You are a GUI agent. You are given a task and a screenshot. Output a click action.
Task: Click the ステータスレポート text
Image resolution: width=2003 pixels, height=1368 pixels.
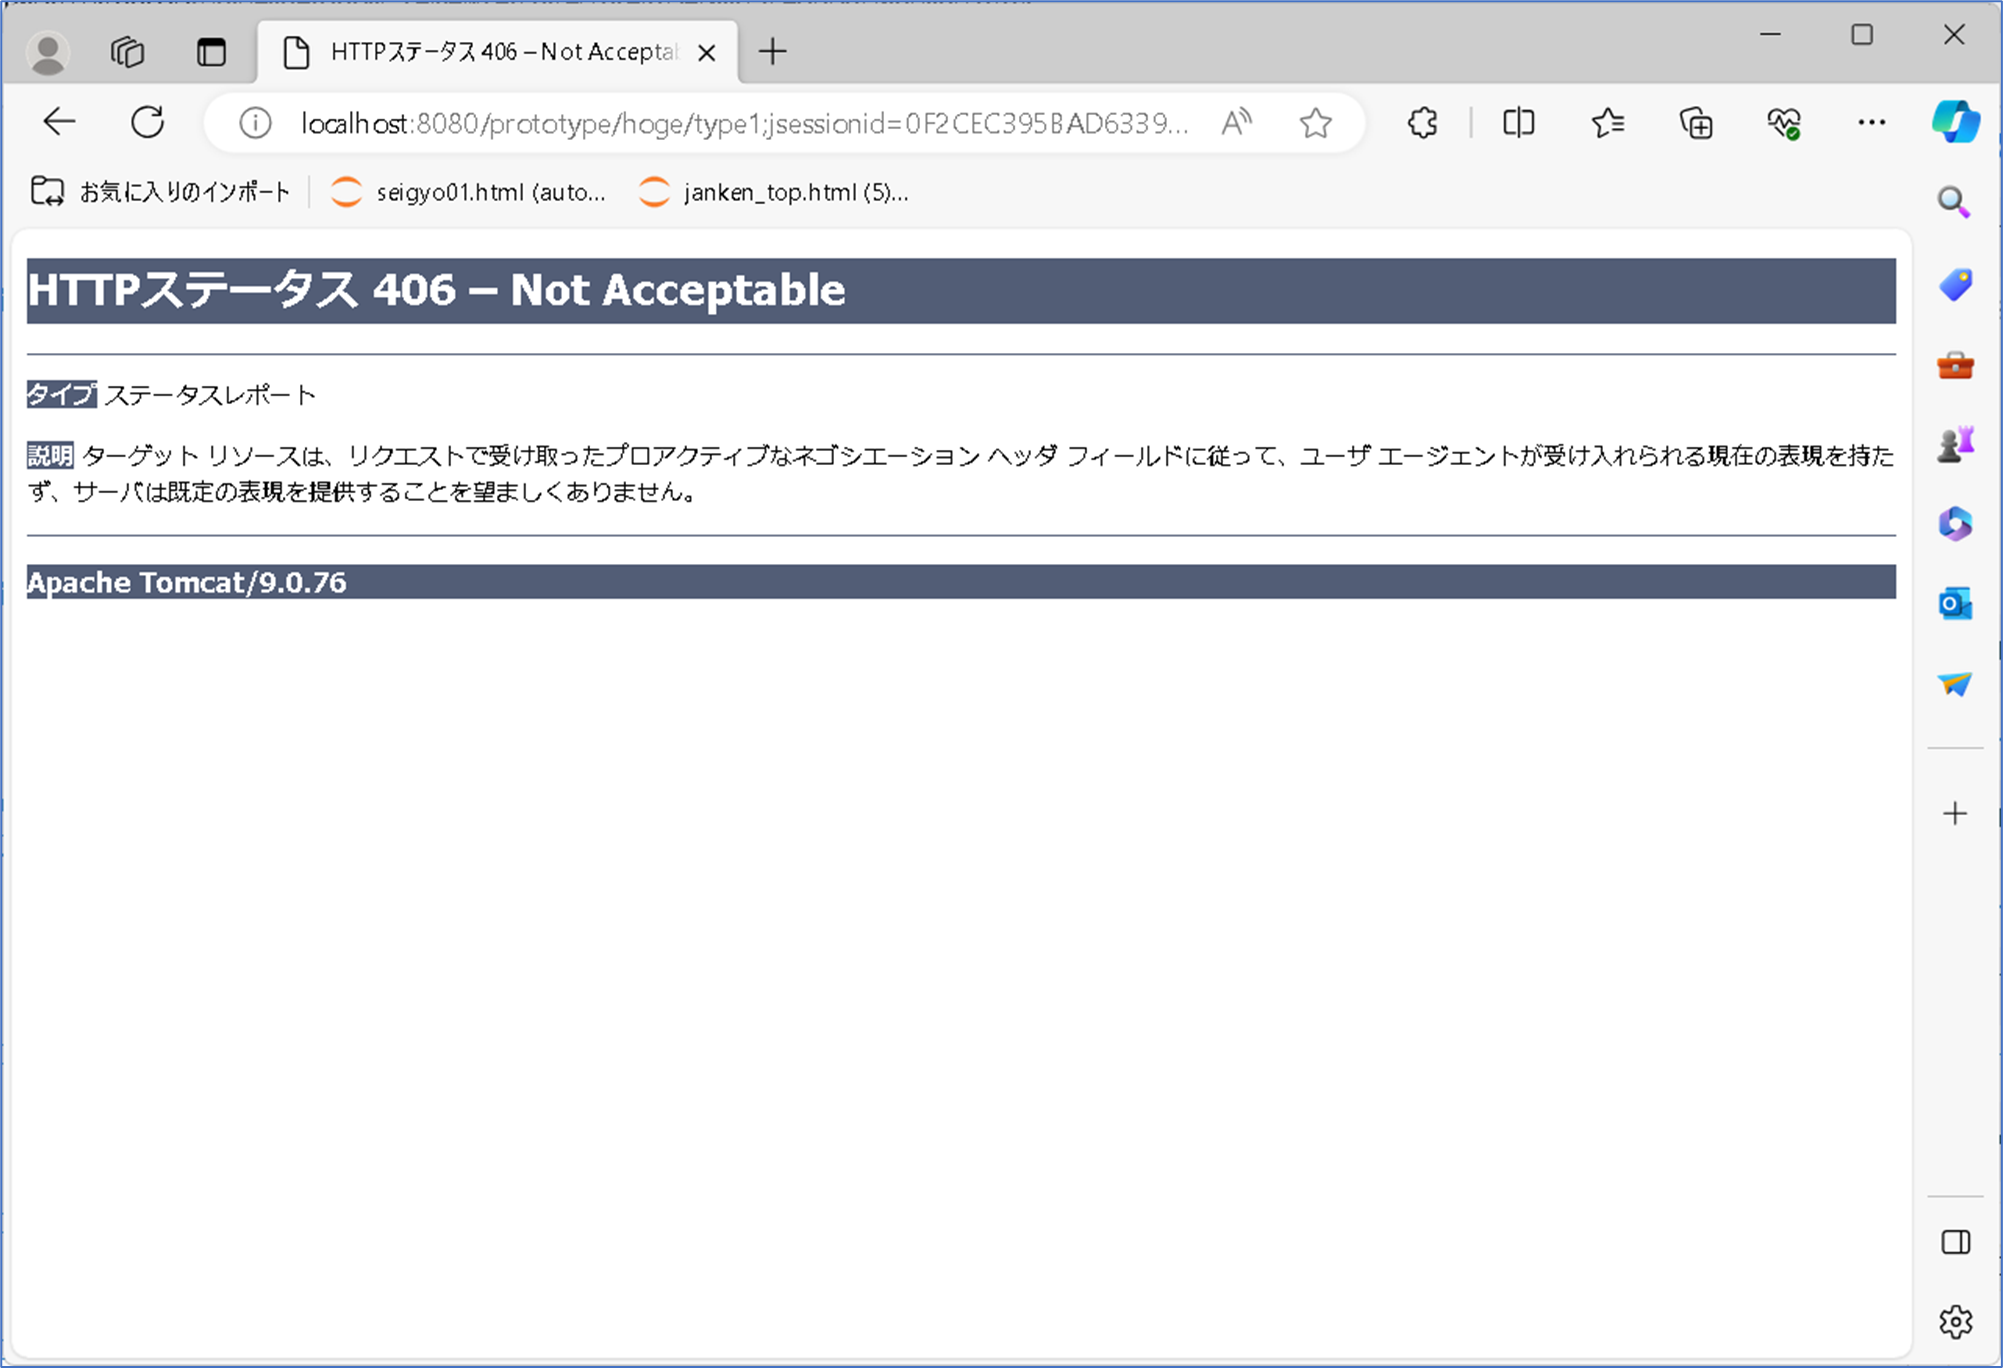click(x=210, y=395)
